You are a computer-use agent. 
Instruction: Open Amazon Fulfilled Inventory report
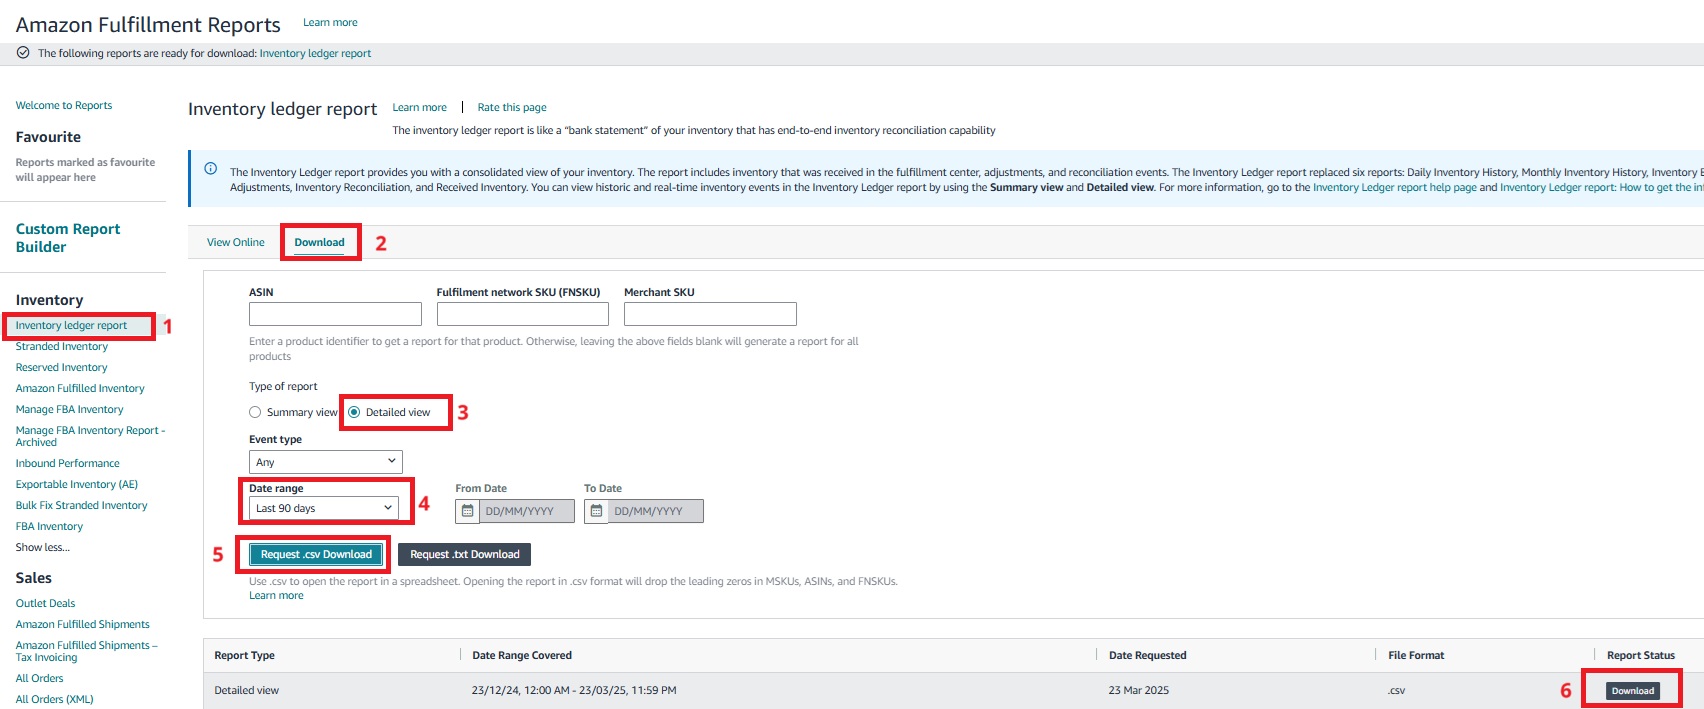click(80, 388)
